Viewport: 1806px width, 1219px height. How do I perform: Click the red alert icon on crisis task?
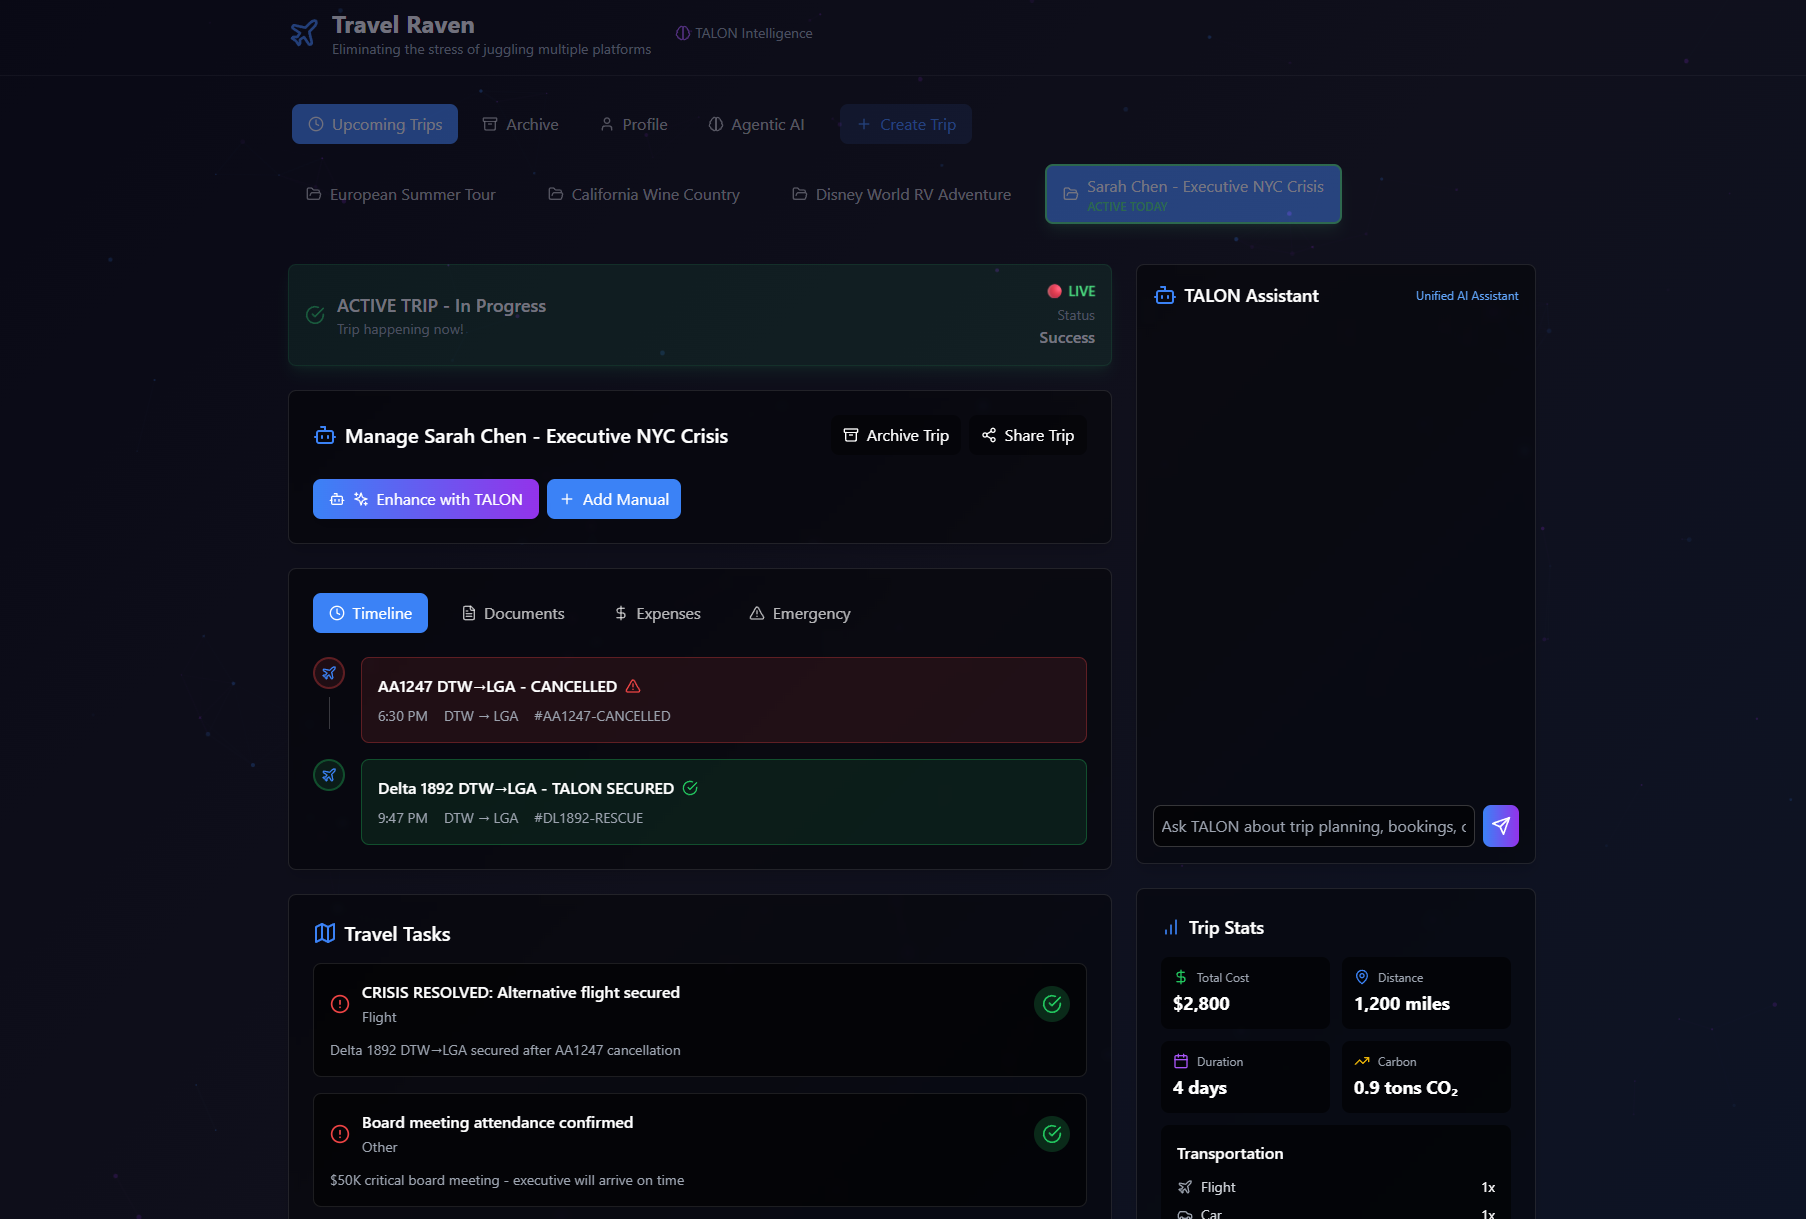click(x=340, y=1004)
